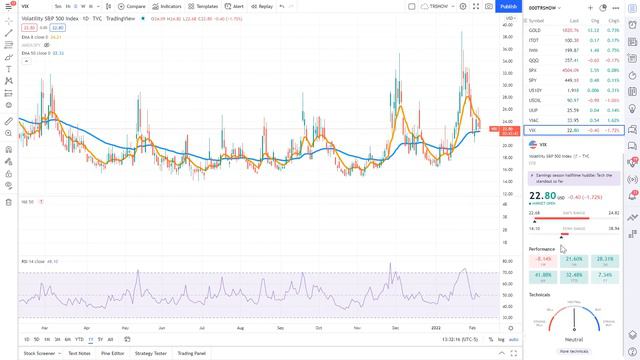640x360 pixels.
Task: Select the QQQ row in watchlist
Action: [573, 60]
